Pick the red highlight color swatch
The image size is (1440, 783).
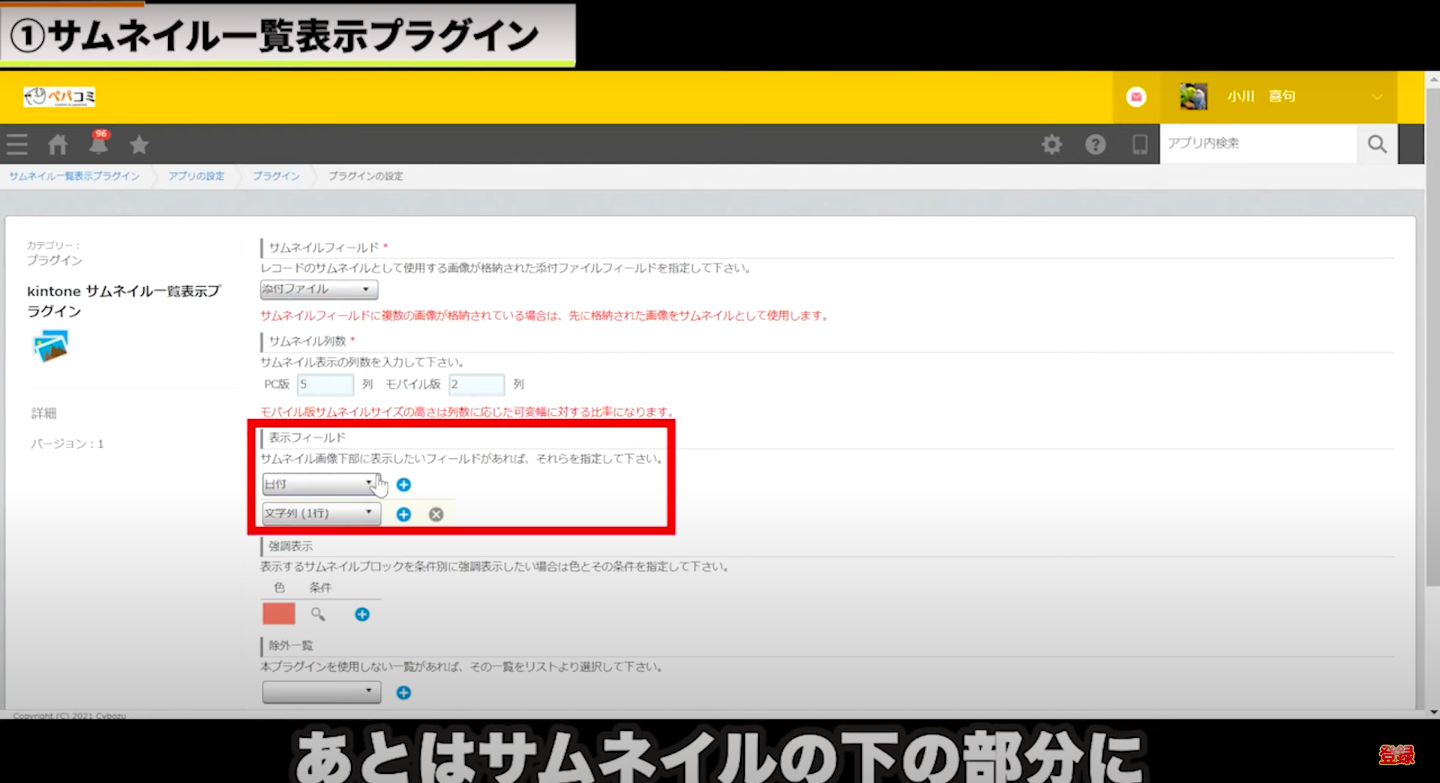pyautogui.click(x=279, y=614)
